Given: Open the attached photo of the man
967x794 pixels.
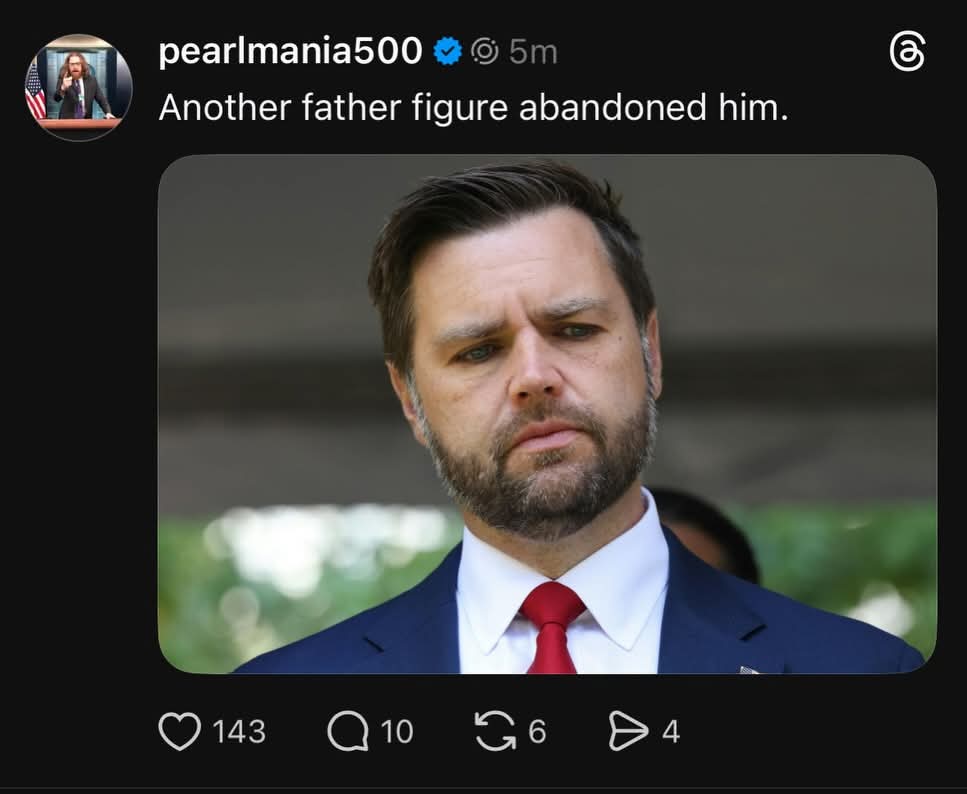Looking at the screenshot, I should (547, 413).
